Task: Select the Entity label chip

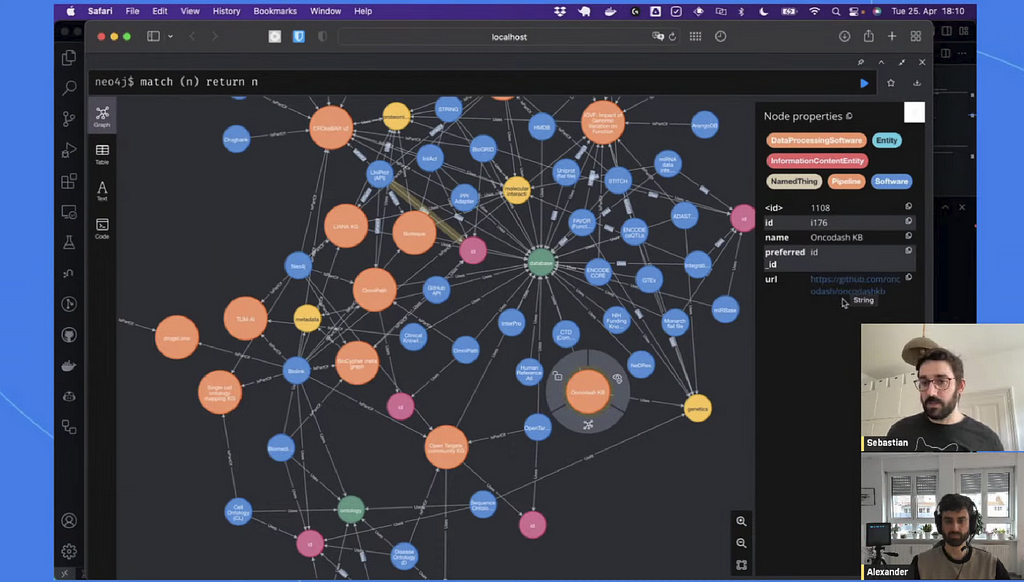Action: pos(886,140)
